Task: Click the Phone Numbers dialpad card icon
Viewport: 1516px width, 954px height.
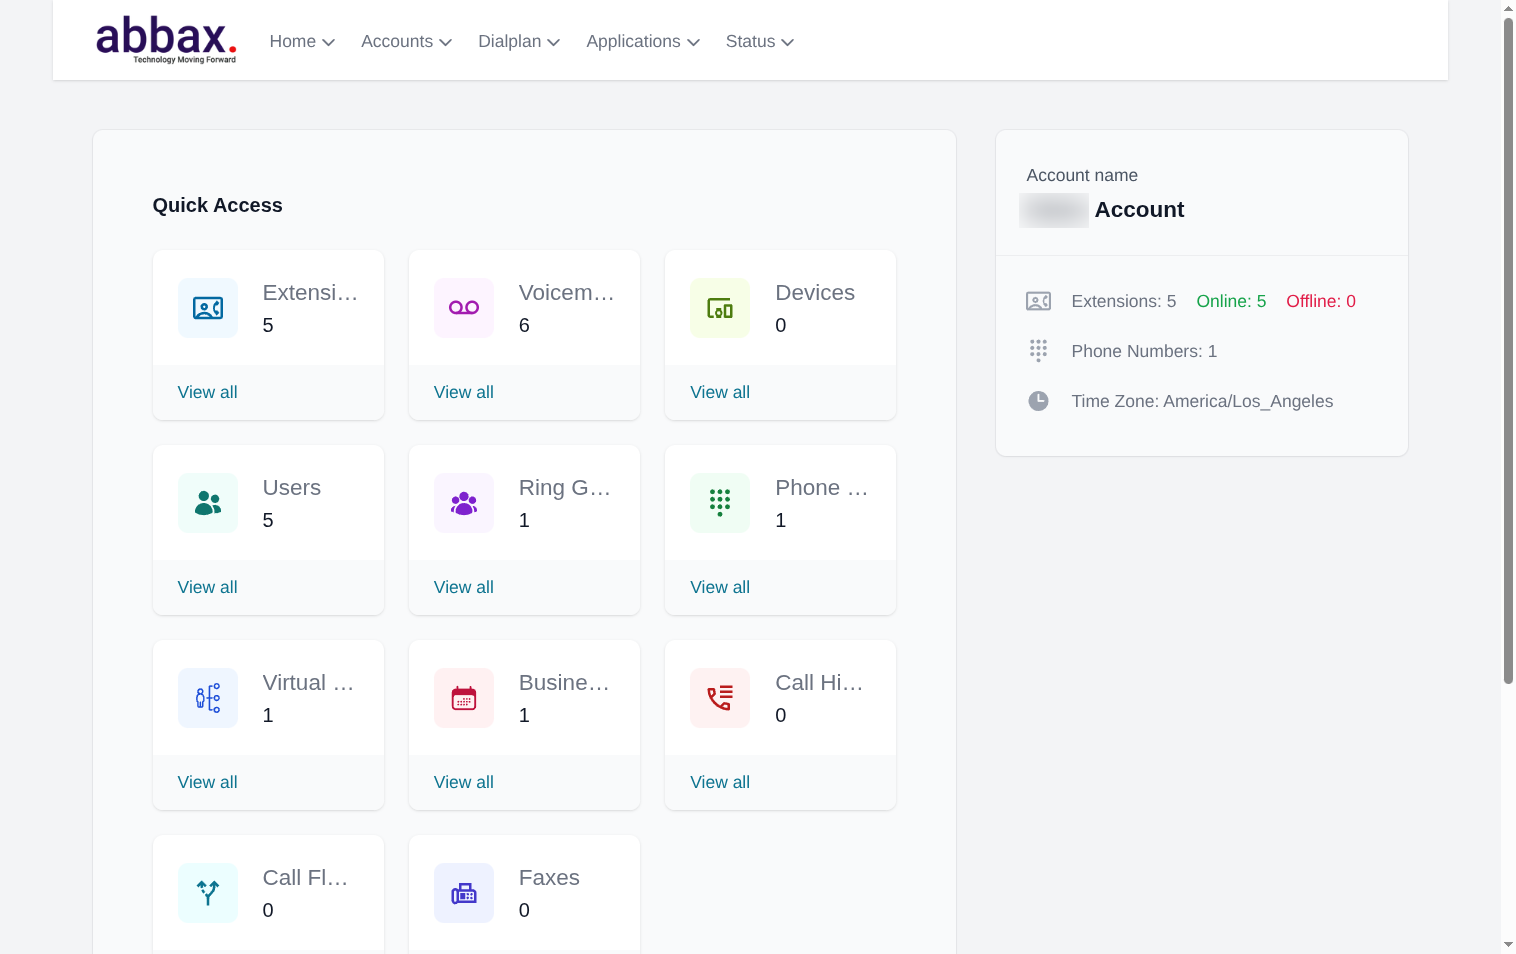Action: 720,503
